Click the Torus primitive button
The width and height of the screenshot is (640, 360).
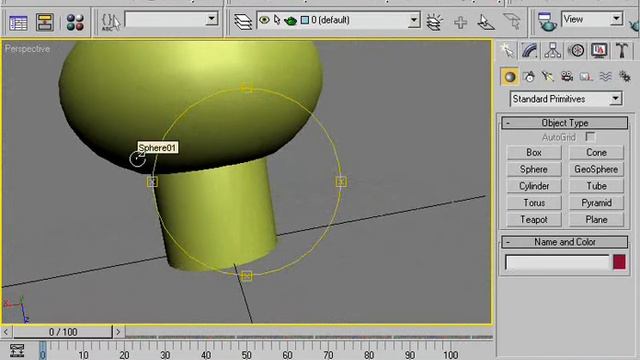point(534,203)
